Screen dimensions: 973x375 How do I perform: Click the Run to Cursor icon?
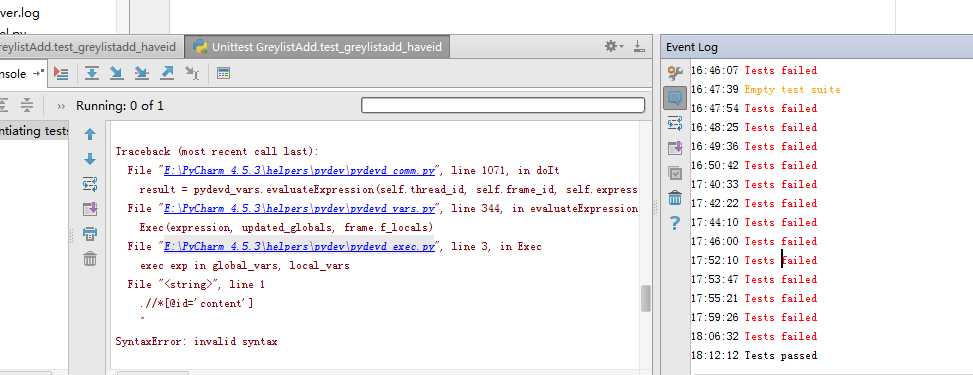tap(192, 73)
